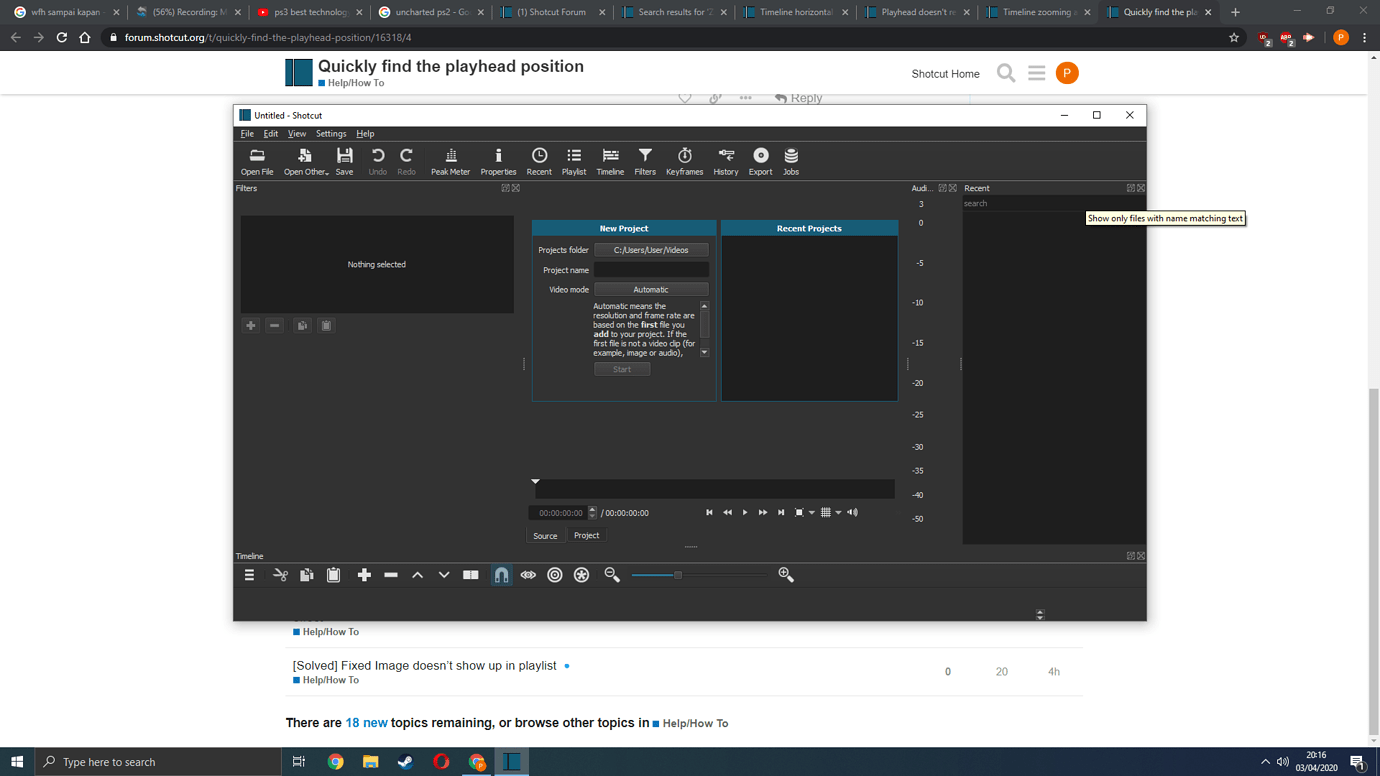
Task: Cut the selection using the timeline scissors icon
Action: coord(280,574)
